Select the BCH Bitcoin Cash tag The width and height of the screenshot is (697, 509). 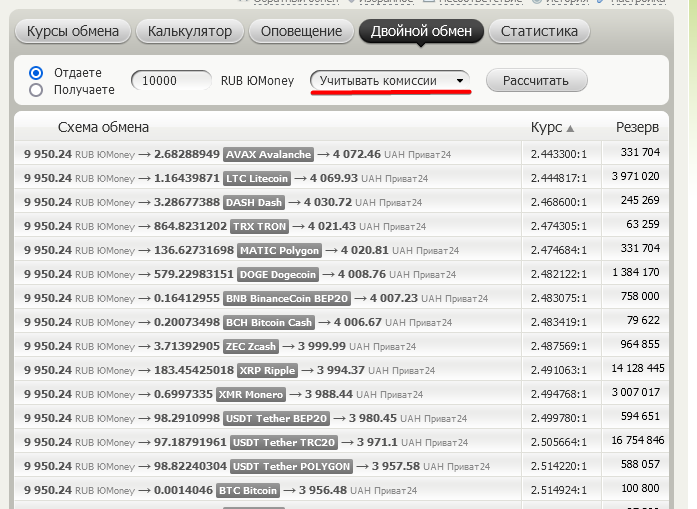[x=269, y=322]
